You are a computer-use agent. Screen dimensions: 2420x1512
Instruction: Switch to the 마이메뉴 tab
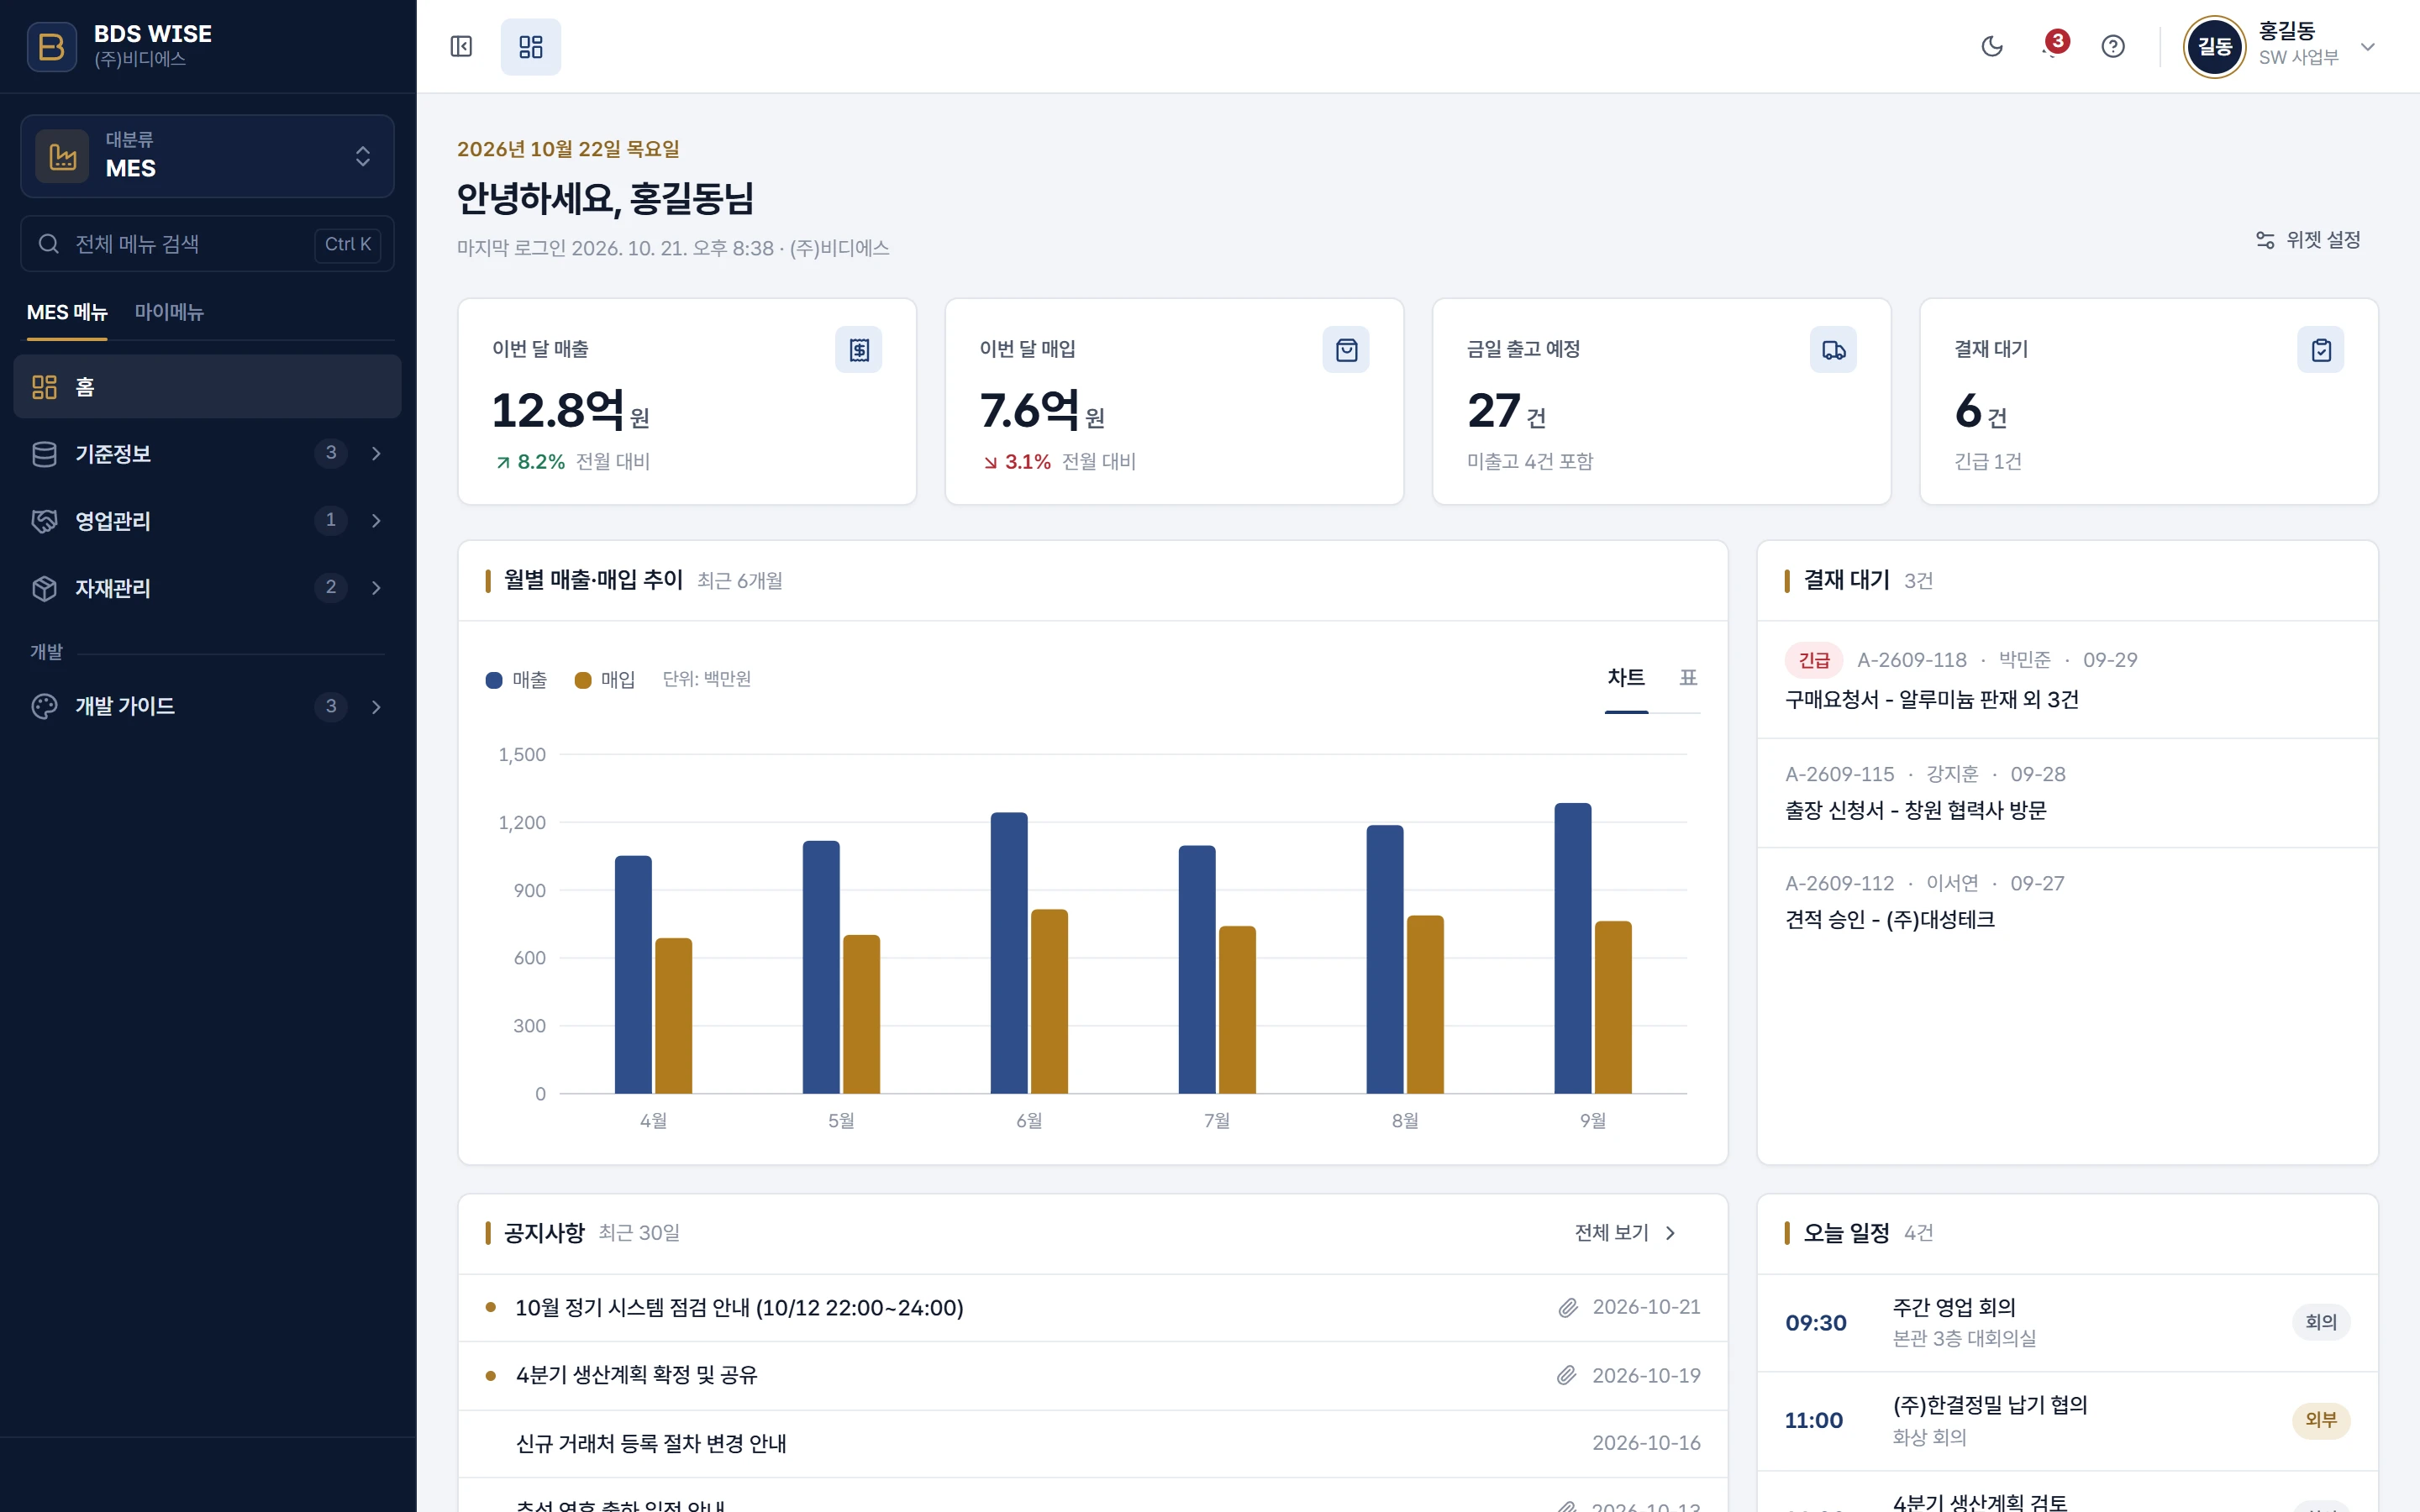[x=169, y=313]
